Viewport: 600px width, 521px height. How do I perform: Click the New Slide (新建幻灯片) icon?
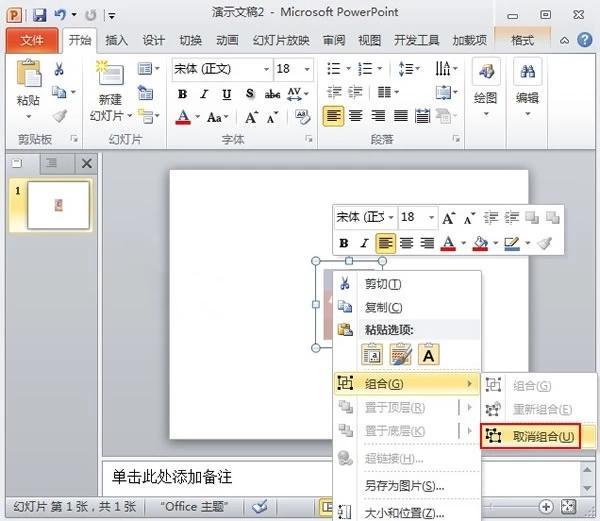point(110,72)
